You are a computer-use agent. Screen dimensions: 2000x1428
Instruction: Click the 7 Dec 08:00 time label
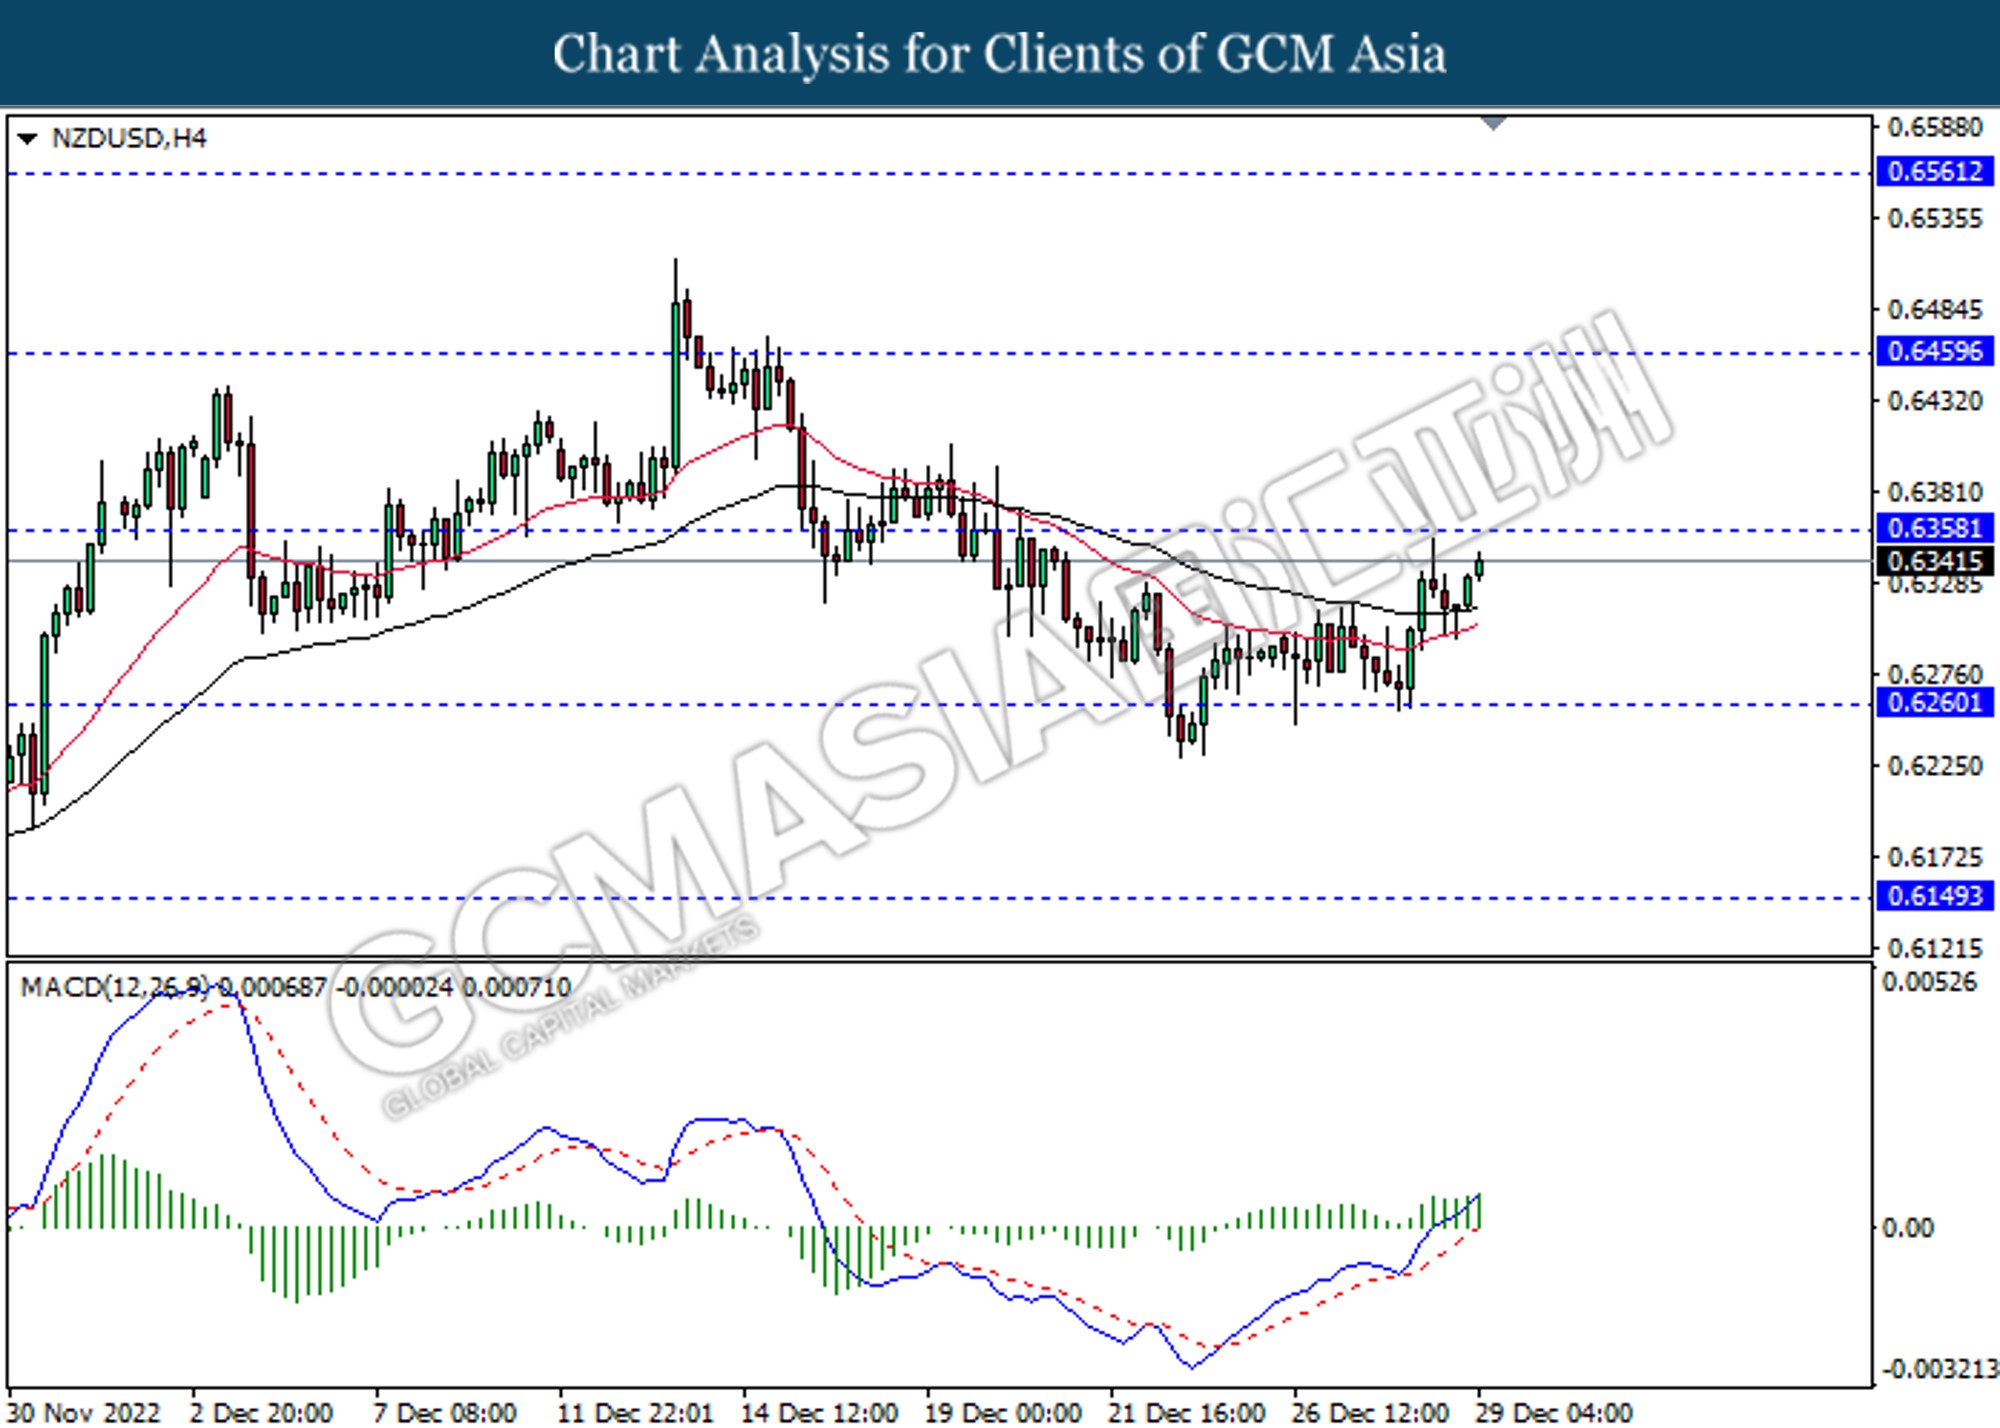tap(446, 1413)
